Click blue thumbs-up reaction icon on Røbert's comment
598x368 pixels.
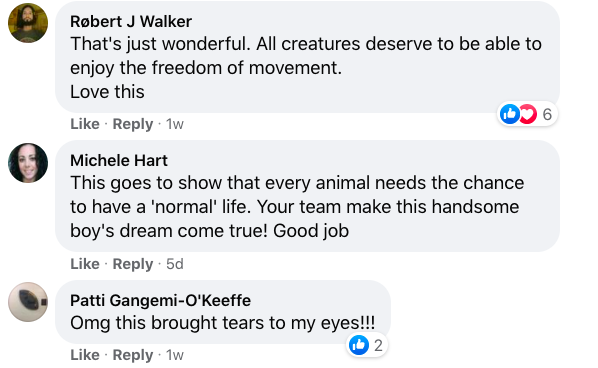[x=510, y=114]
